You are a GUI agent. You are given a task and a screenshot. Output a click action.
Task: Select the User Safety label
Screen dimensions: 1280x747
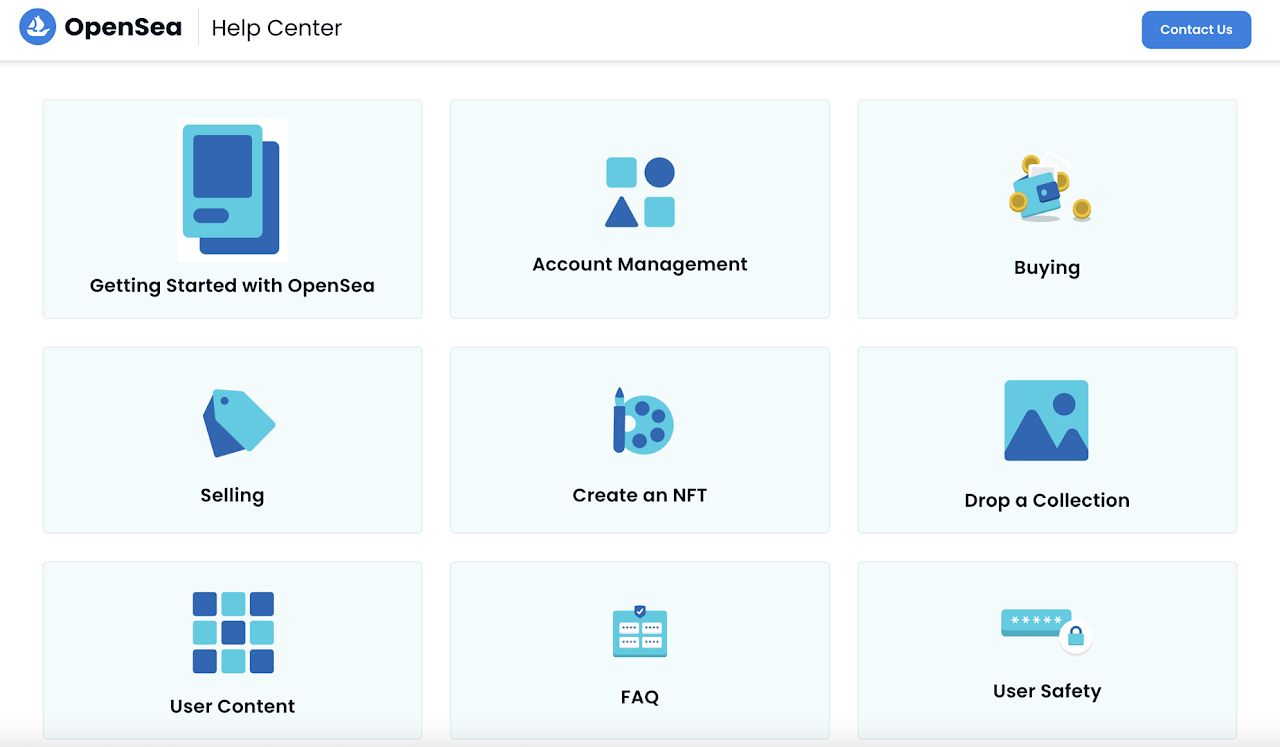pos(1047,692)
